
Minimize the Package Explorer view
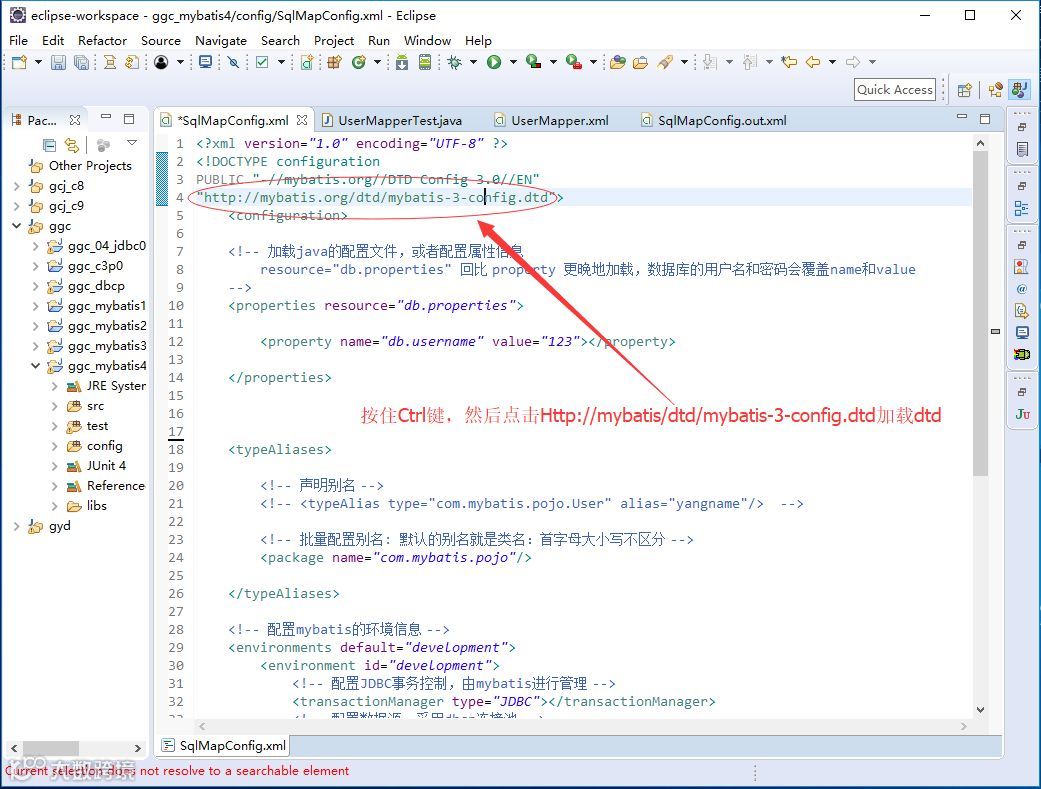(x=106, y=117)
